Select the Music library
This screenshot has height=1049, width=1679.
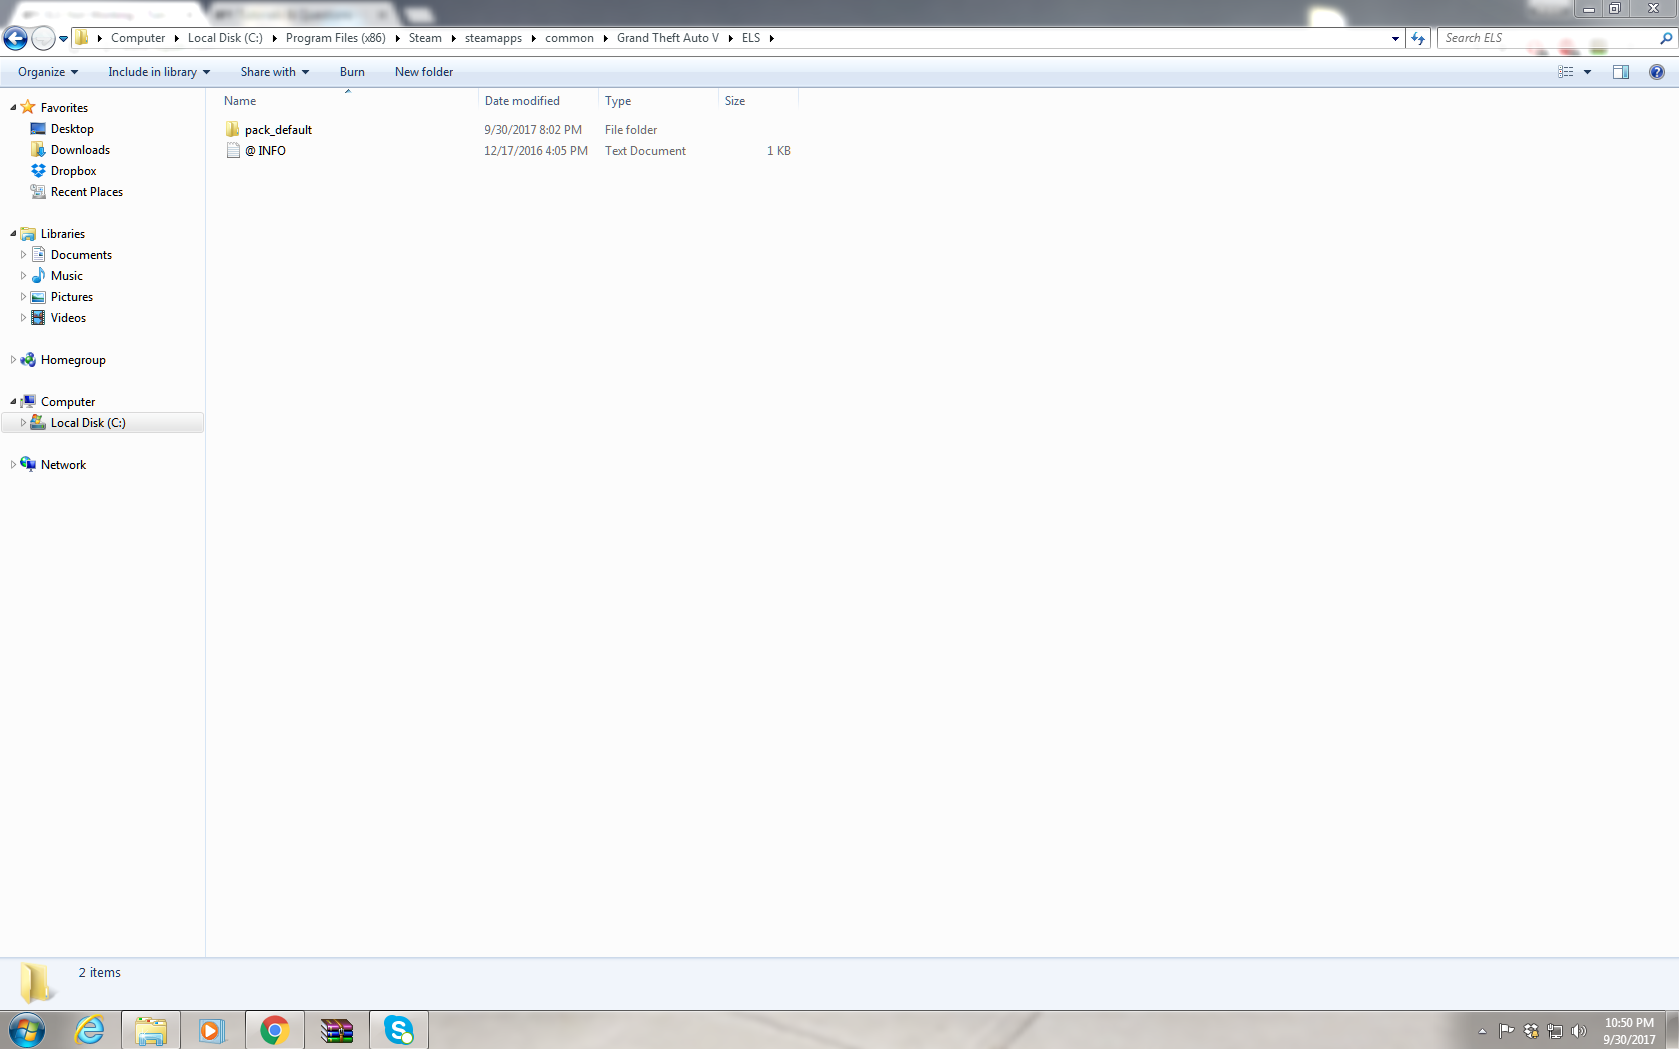click(67, 276)
